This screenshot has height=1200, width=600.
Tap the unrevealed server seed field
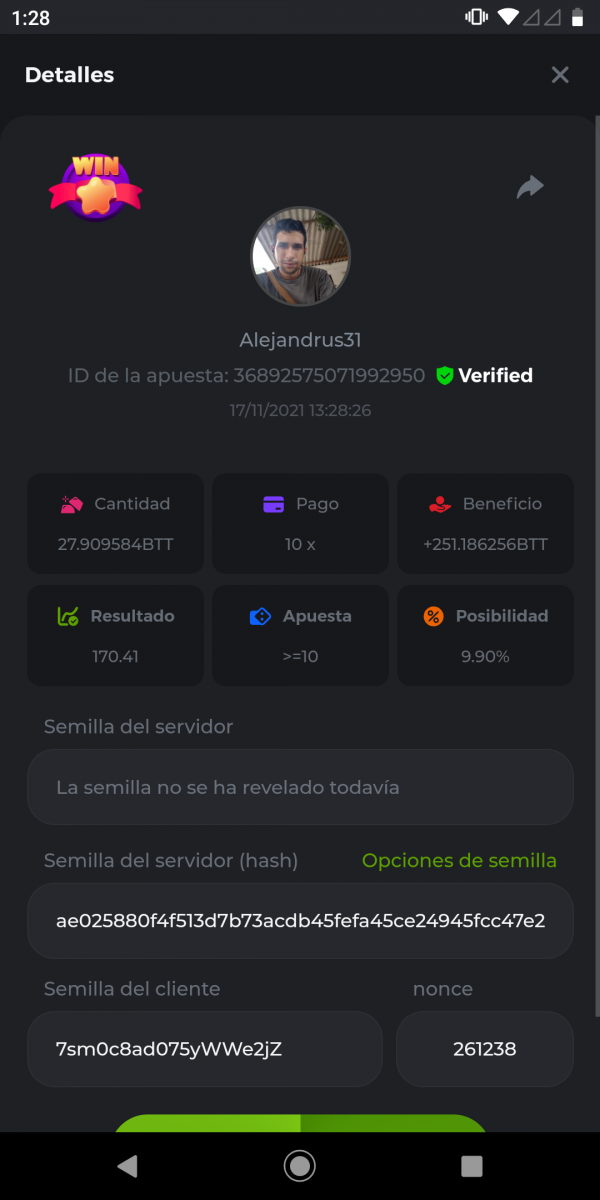[300, 787]
